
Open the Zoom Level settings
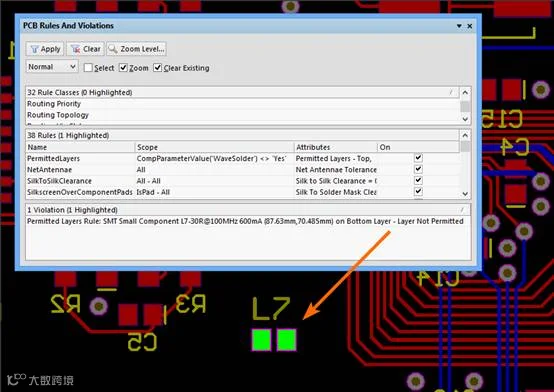click(x=136, y=49)
